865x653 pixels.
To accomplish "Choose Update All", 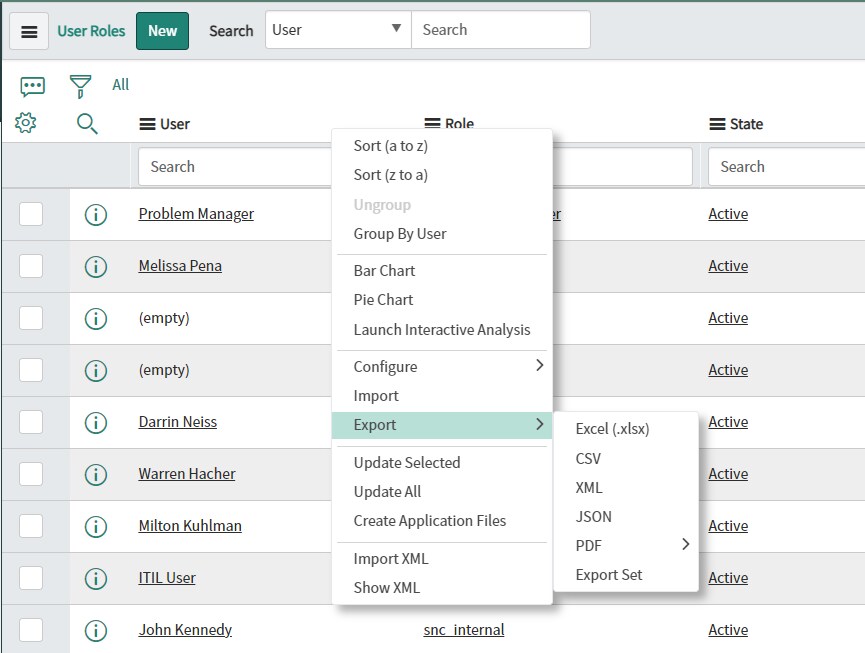I will (x=387, y=492).
